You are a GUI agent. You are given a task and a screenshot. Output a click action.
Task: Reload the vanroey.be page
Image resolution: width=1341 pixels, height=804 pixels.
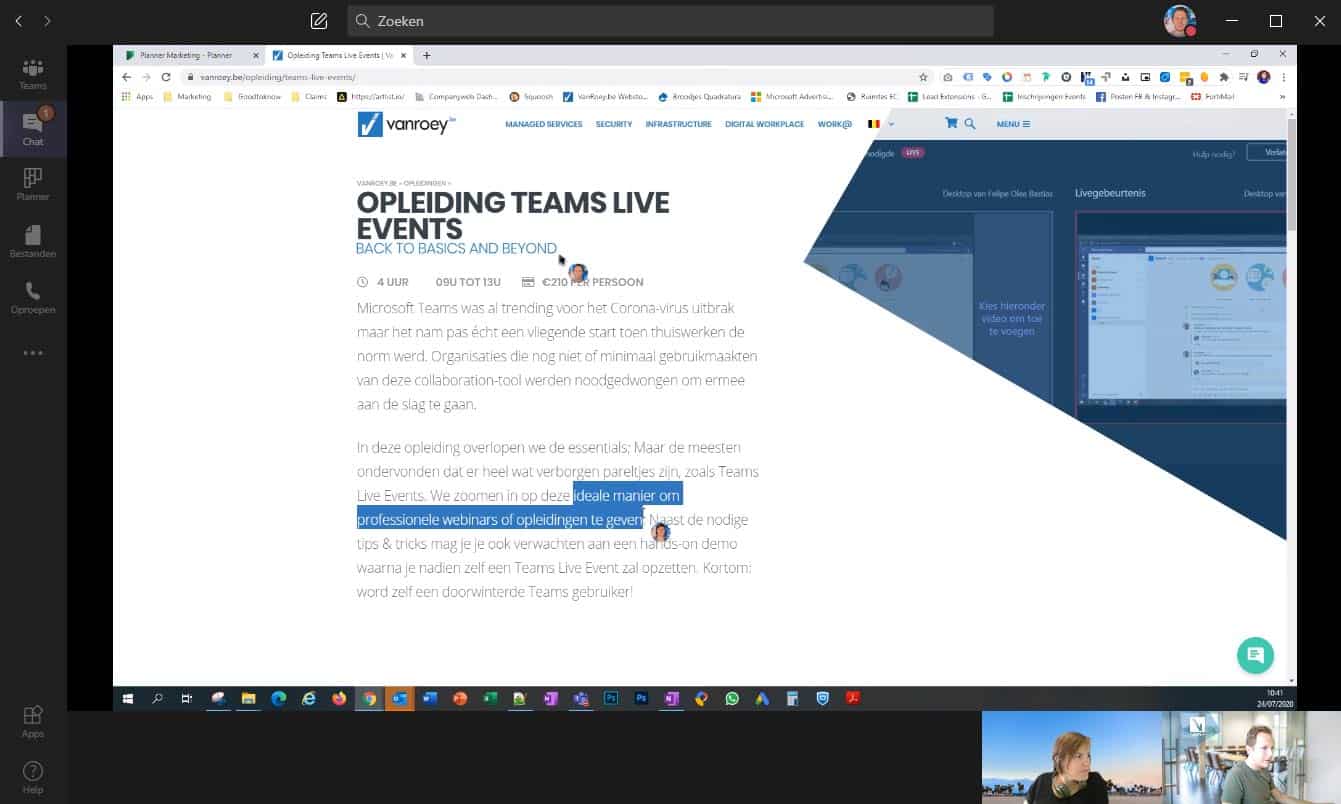point(166,77)
